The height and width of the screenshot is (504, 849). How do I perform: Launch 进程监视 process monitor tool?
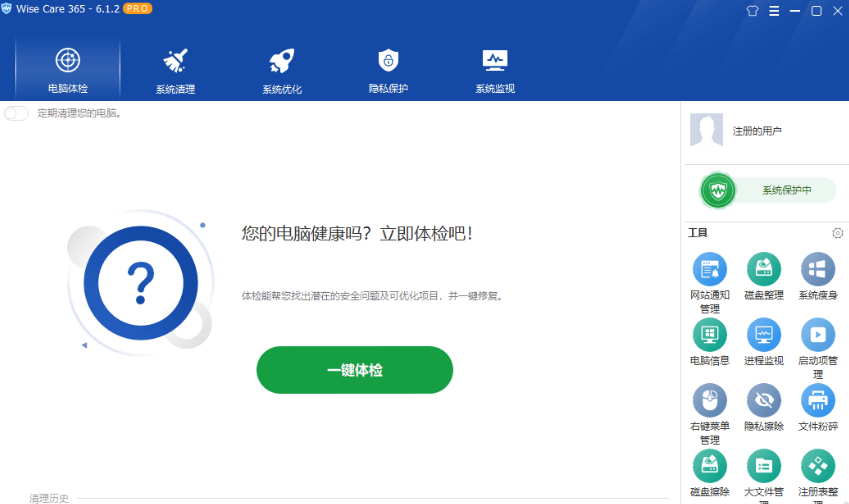[x=763, y=342]
